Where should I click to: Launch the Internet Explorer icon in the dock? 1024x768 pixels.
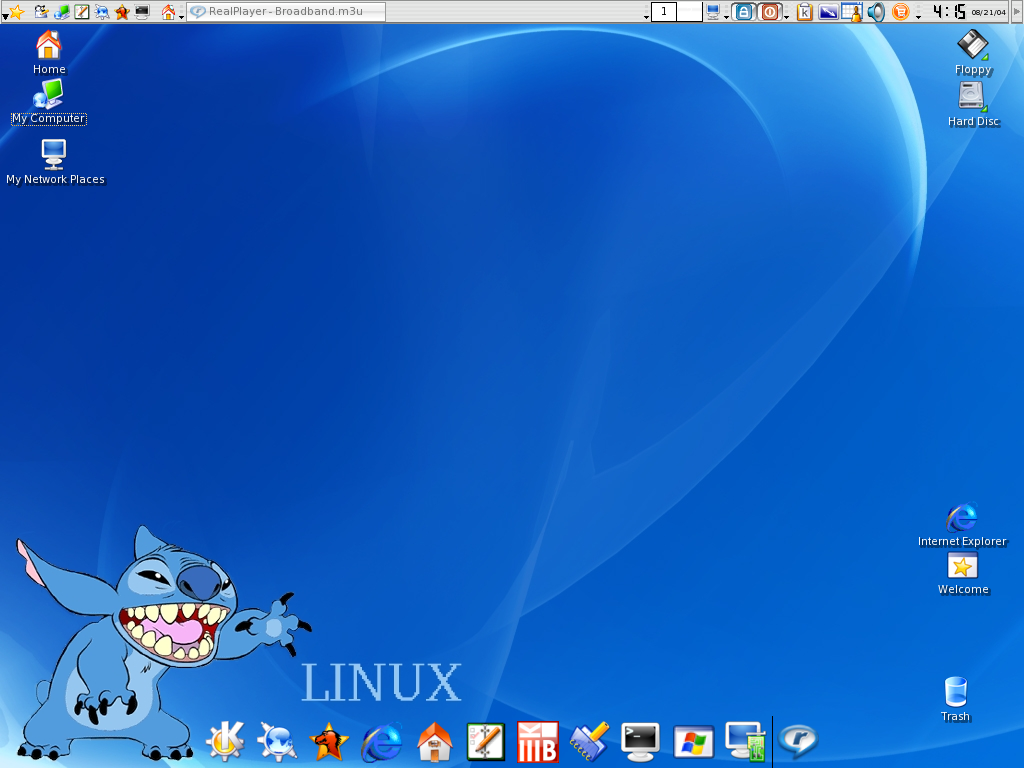381,741
